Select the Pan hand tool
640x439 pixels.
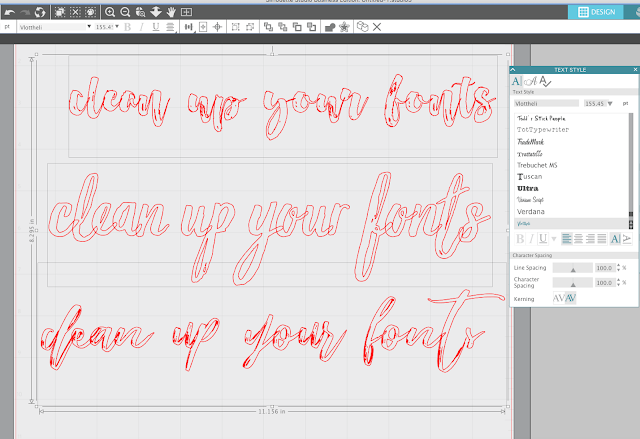pyautogui.click(x=171, y=12)
